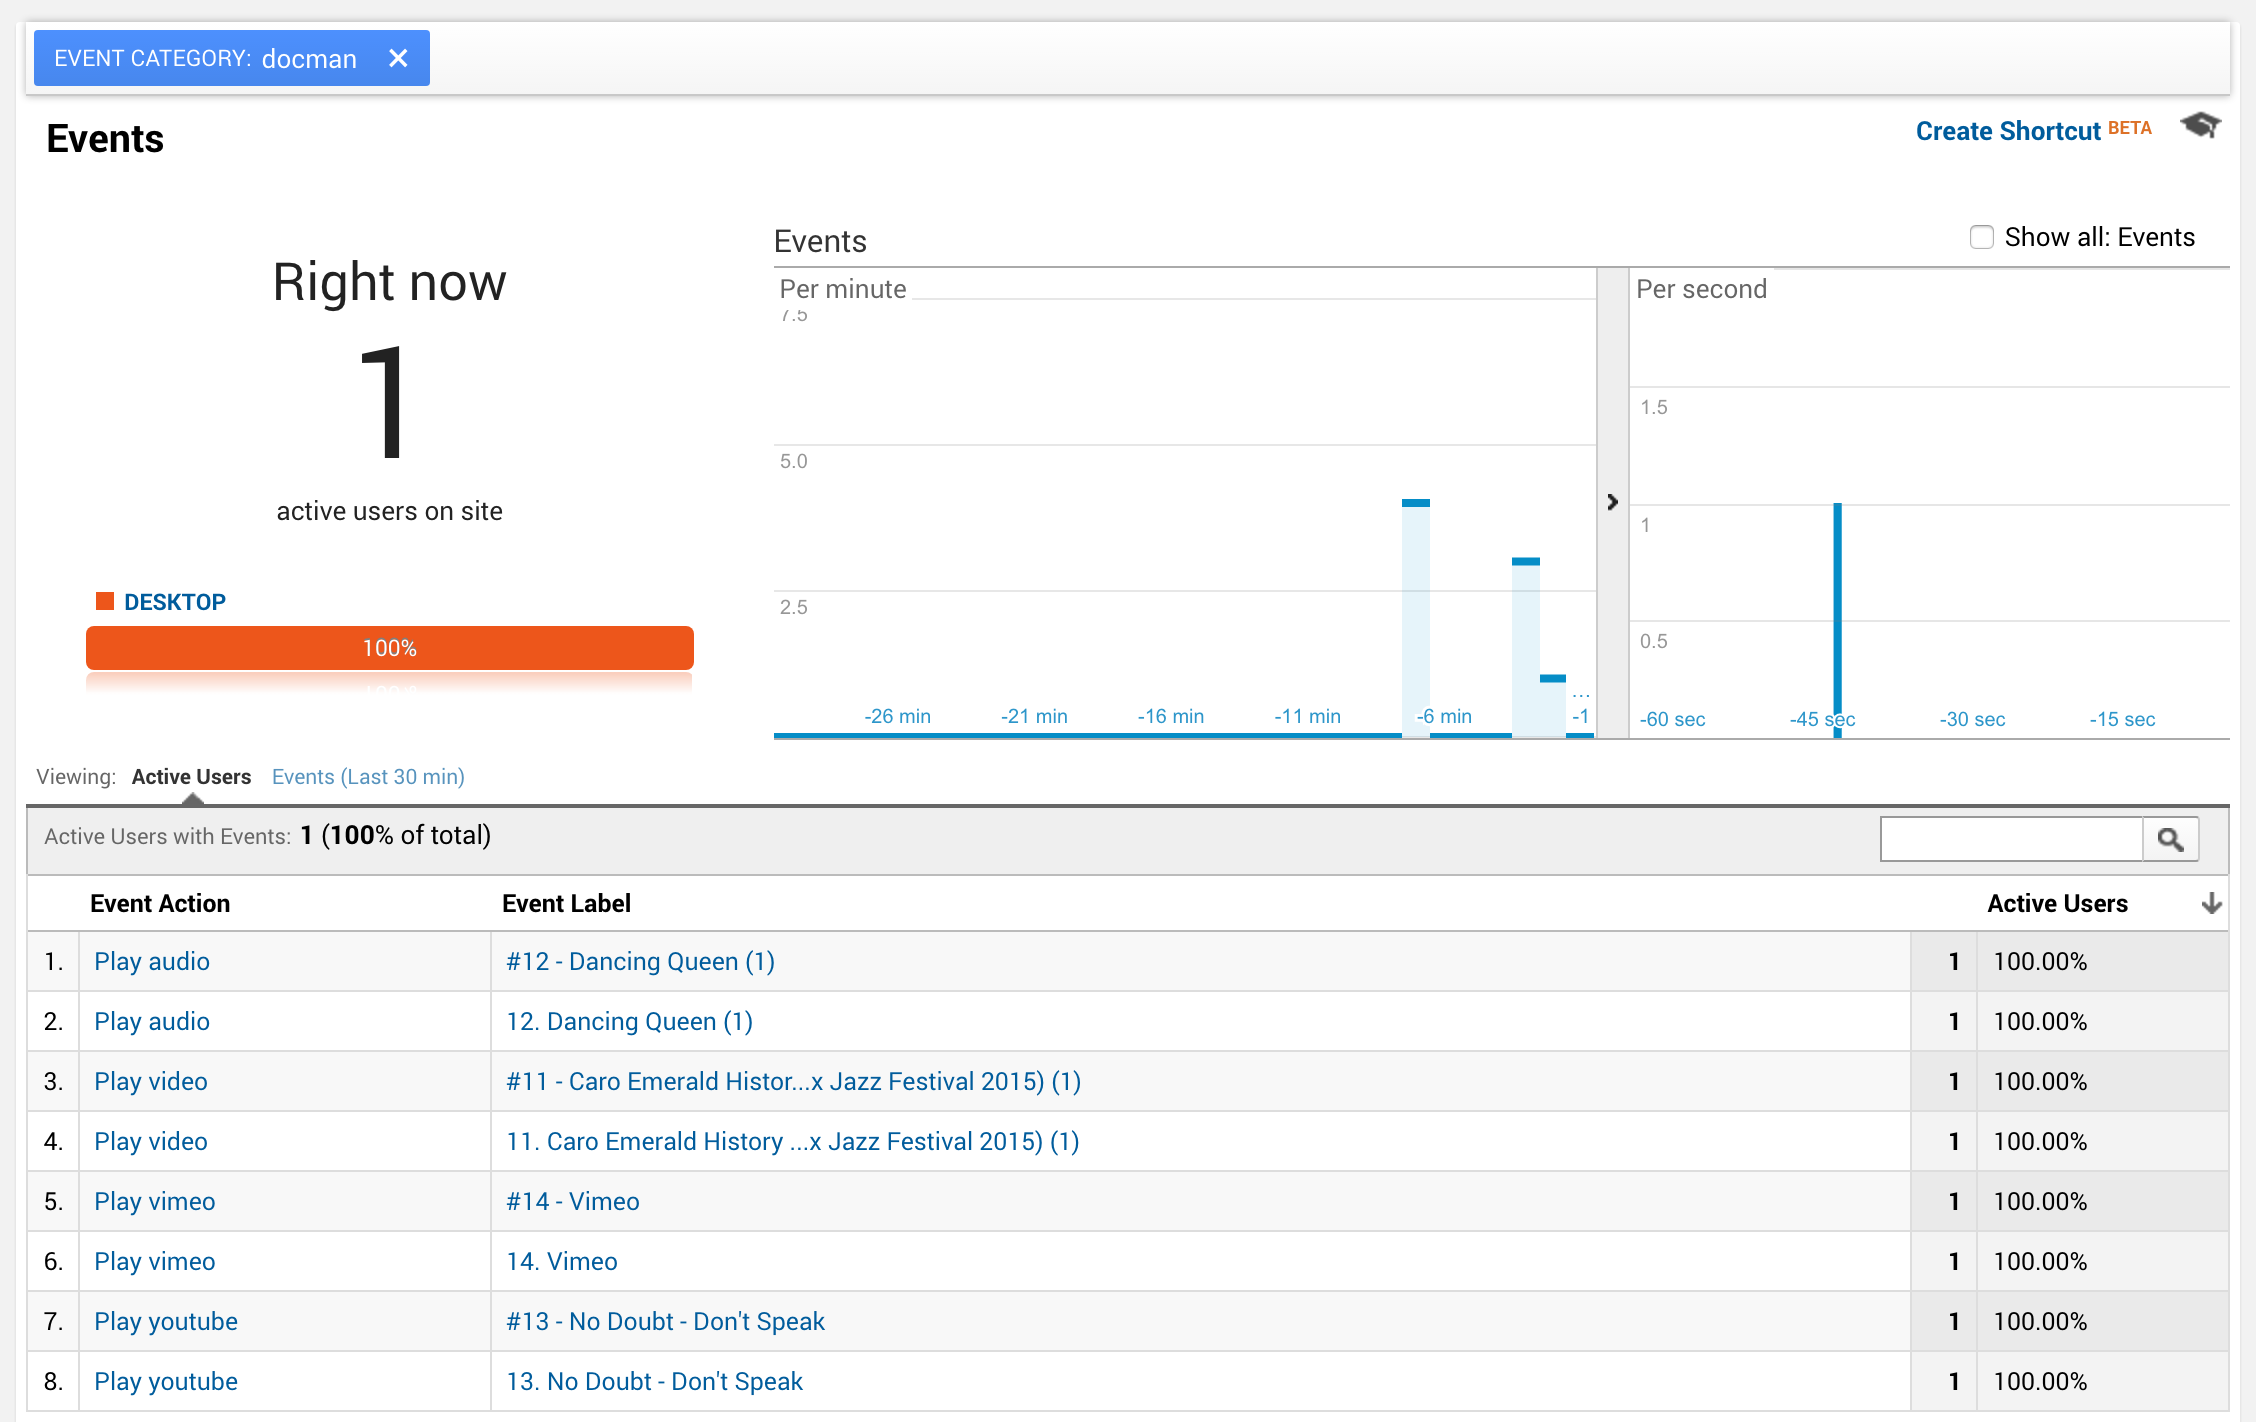Image resolution: width=2256 pixels, height=1422 pixels.
Task: Open the Play audio event action
Action: pos(151,961)
